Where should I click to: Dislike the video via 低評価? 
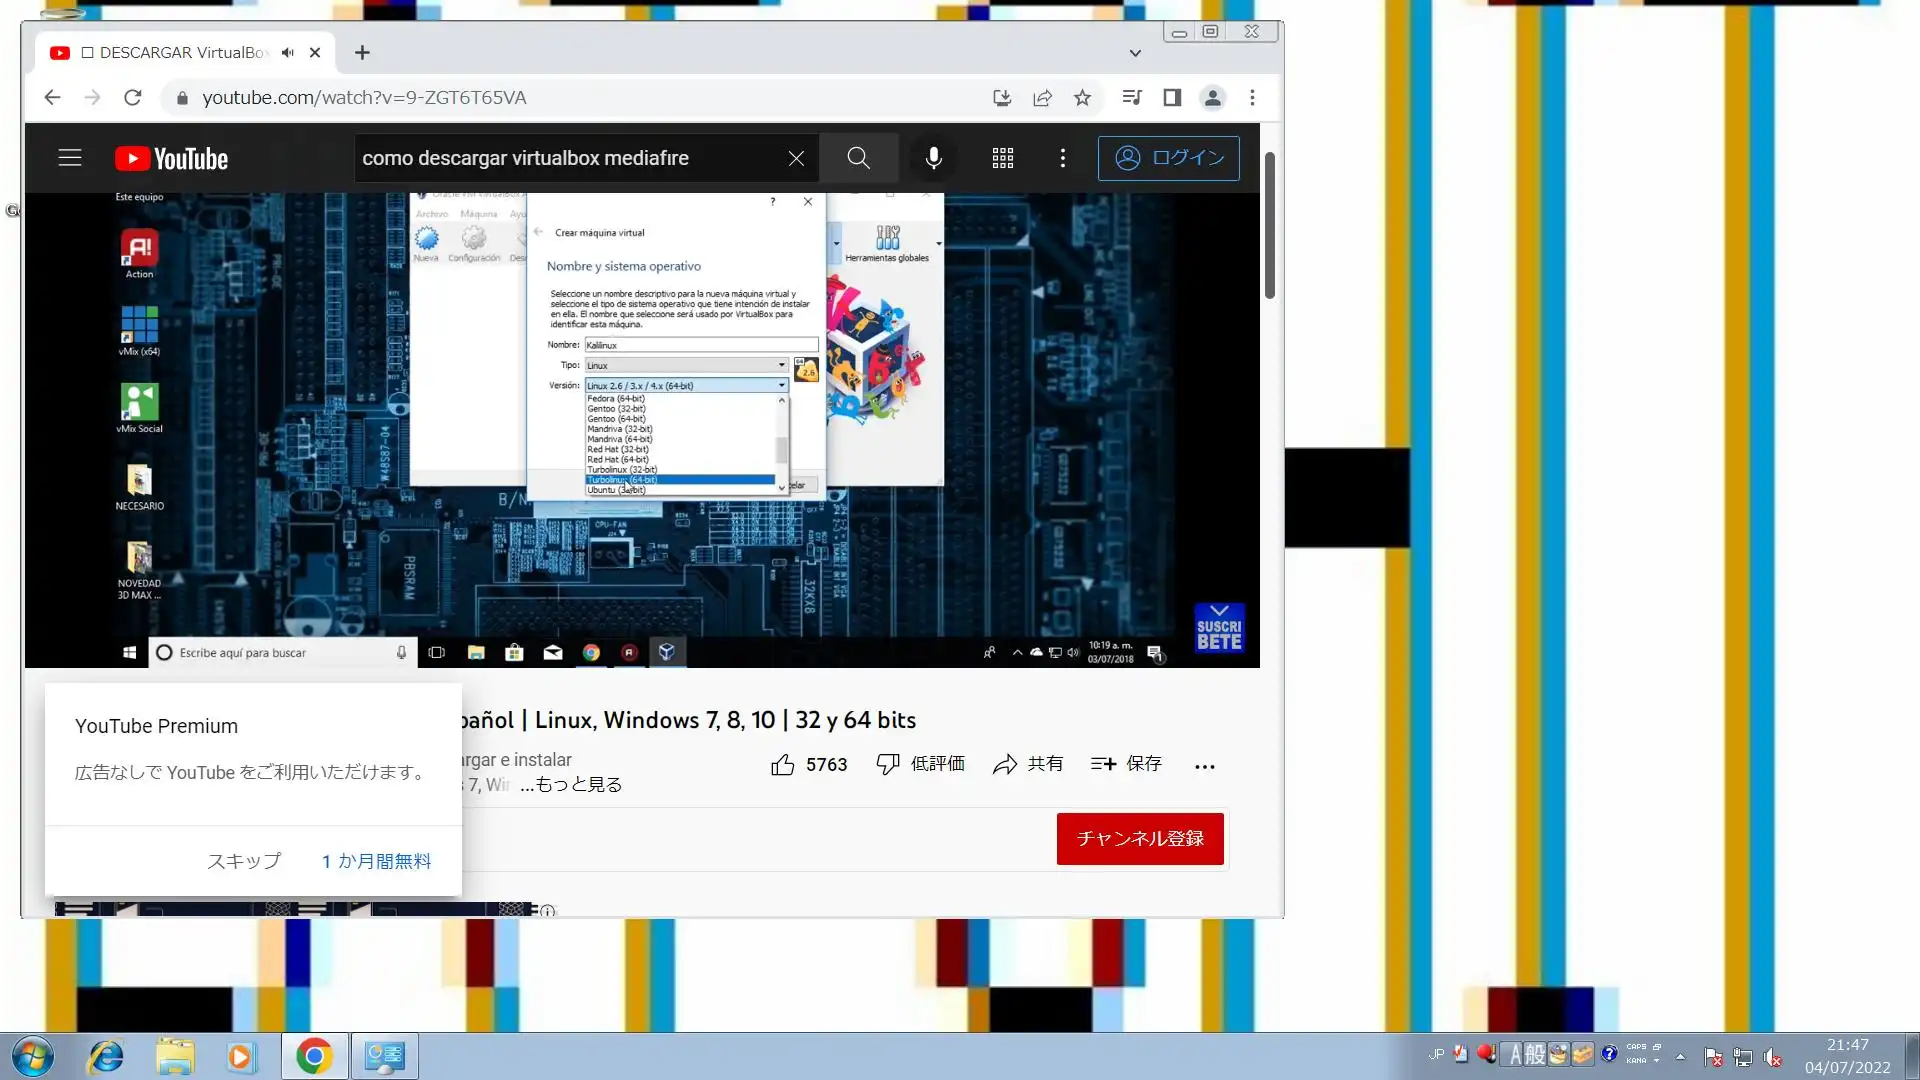click(920, 764)
